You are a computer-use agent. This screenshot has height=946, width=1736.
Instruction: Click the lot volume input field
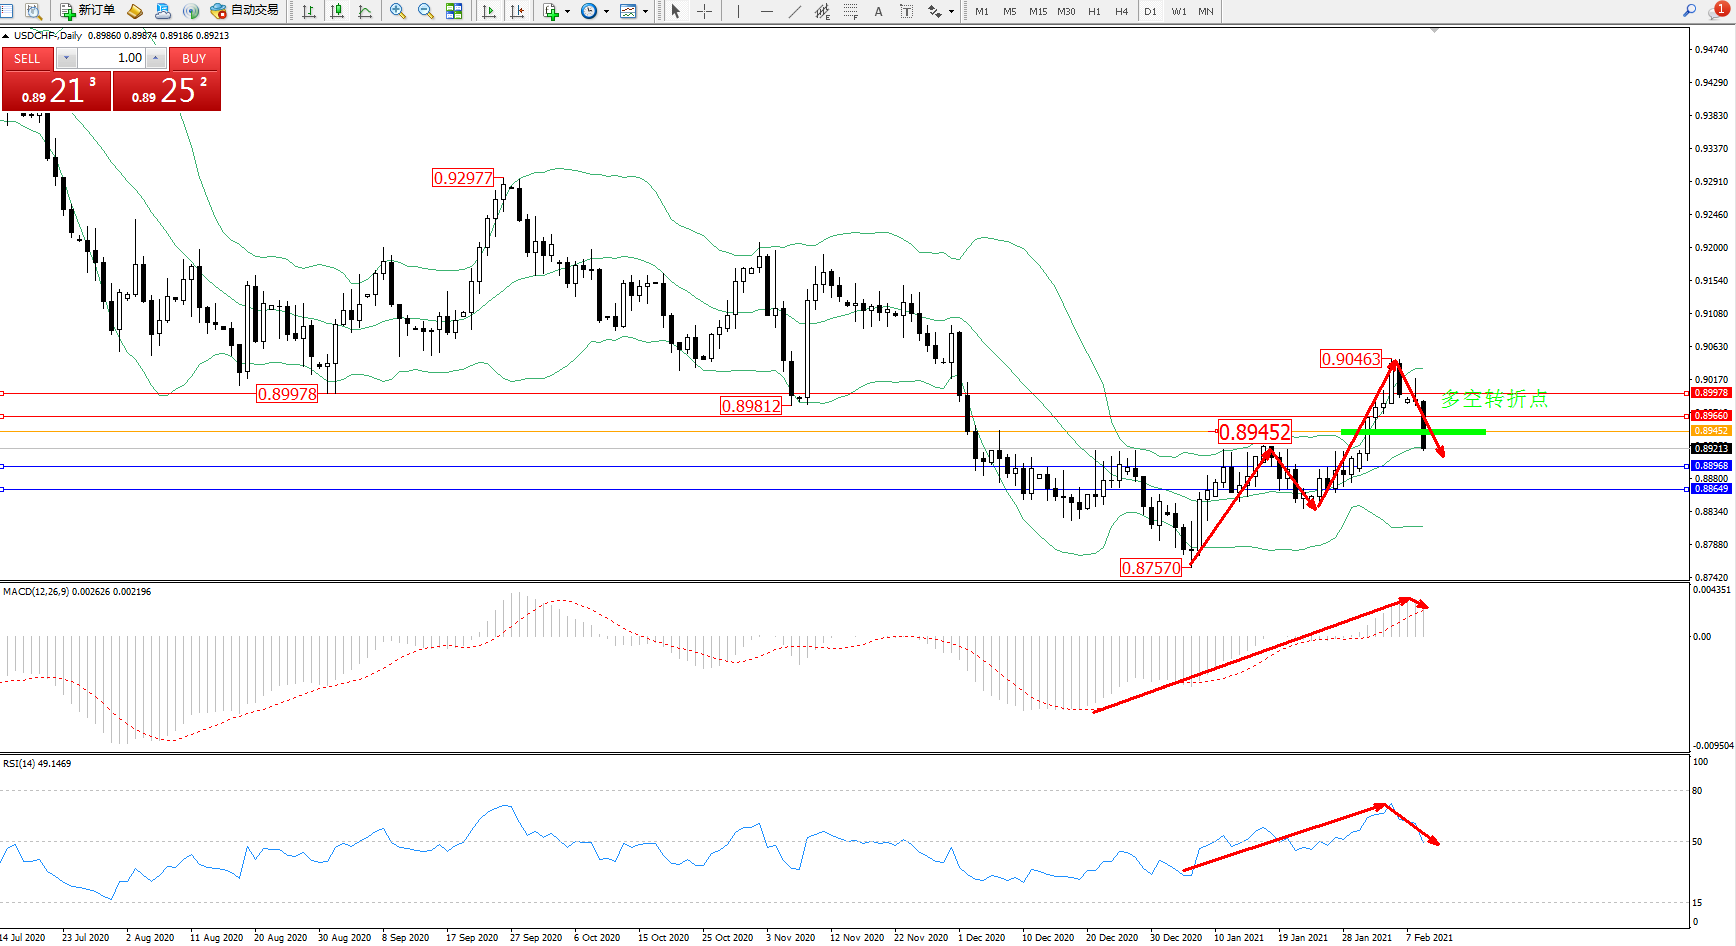111,58
